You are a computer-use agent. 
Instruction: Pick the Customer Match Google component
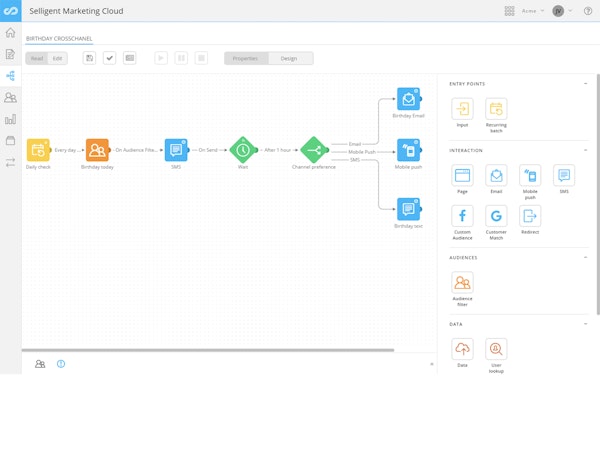[496, 216]
